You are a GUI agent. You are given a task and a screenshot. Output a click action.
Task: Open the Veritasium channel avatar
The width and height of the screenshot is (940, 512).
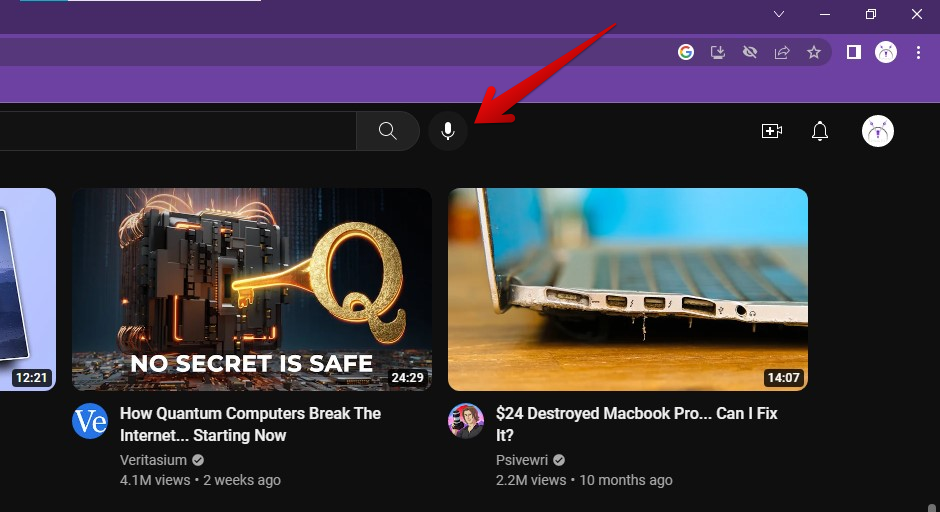90,421
